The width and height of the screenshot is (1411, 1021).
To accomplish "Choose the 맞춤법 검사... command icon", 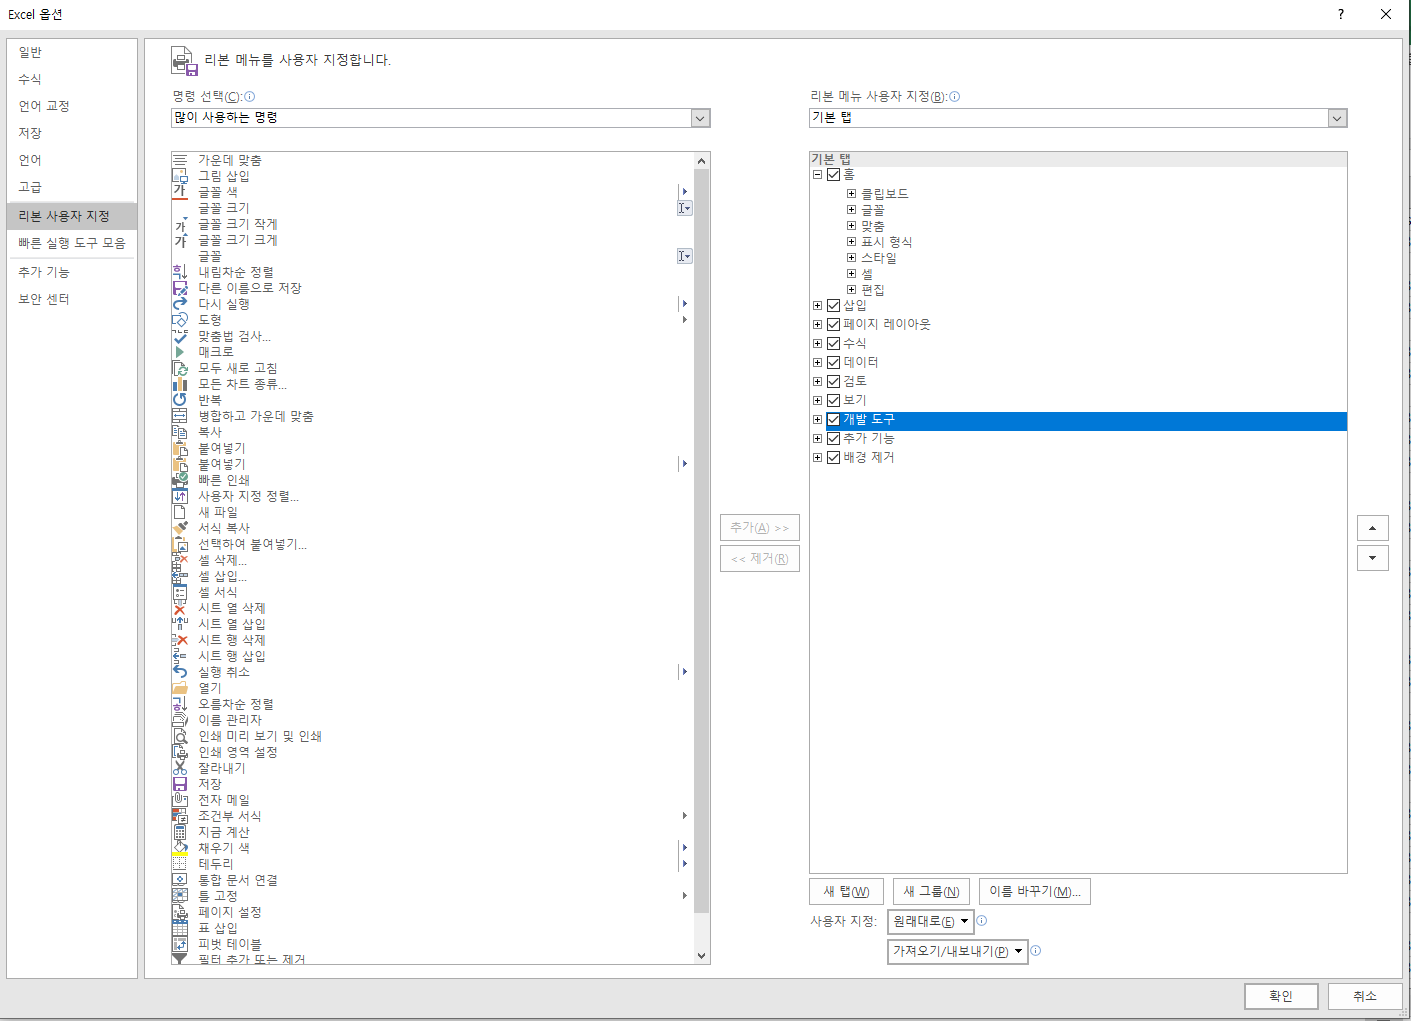I will [180, 336].
